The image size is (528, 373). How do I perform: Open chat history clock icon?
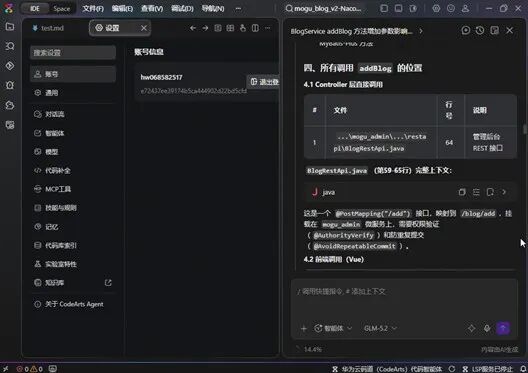(x=480, y=31)
